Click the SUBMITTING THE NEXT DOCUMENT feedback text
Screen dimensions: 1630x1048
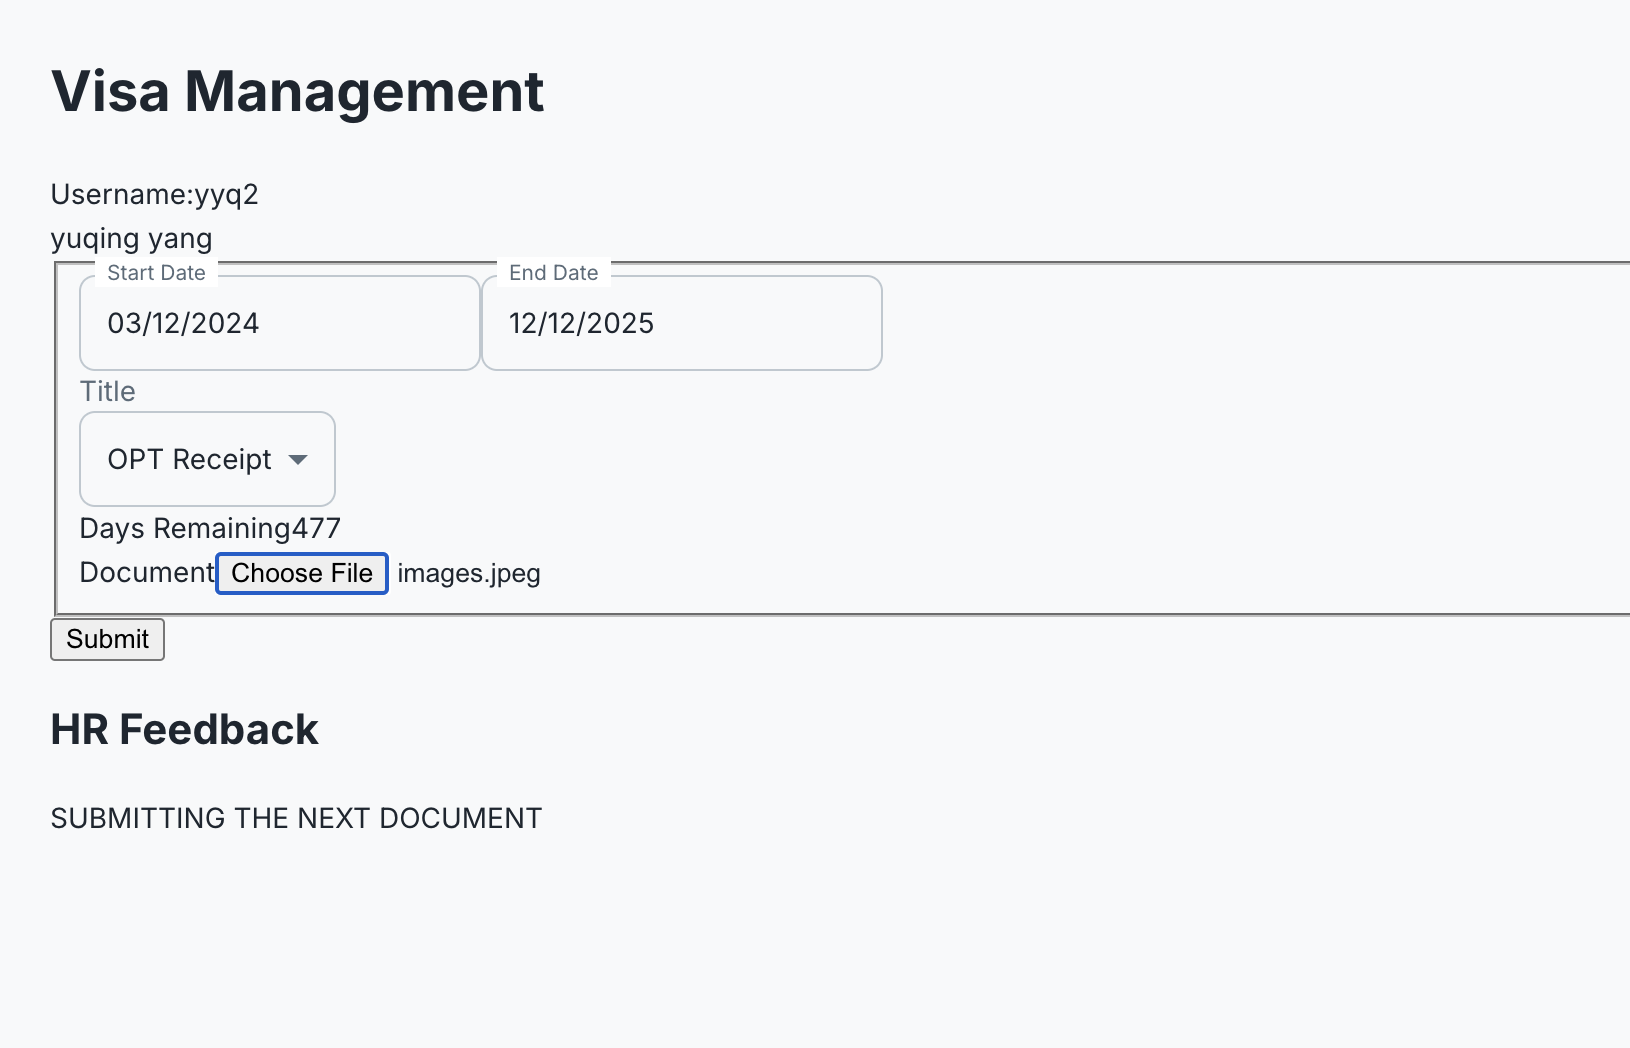(296, 817)
